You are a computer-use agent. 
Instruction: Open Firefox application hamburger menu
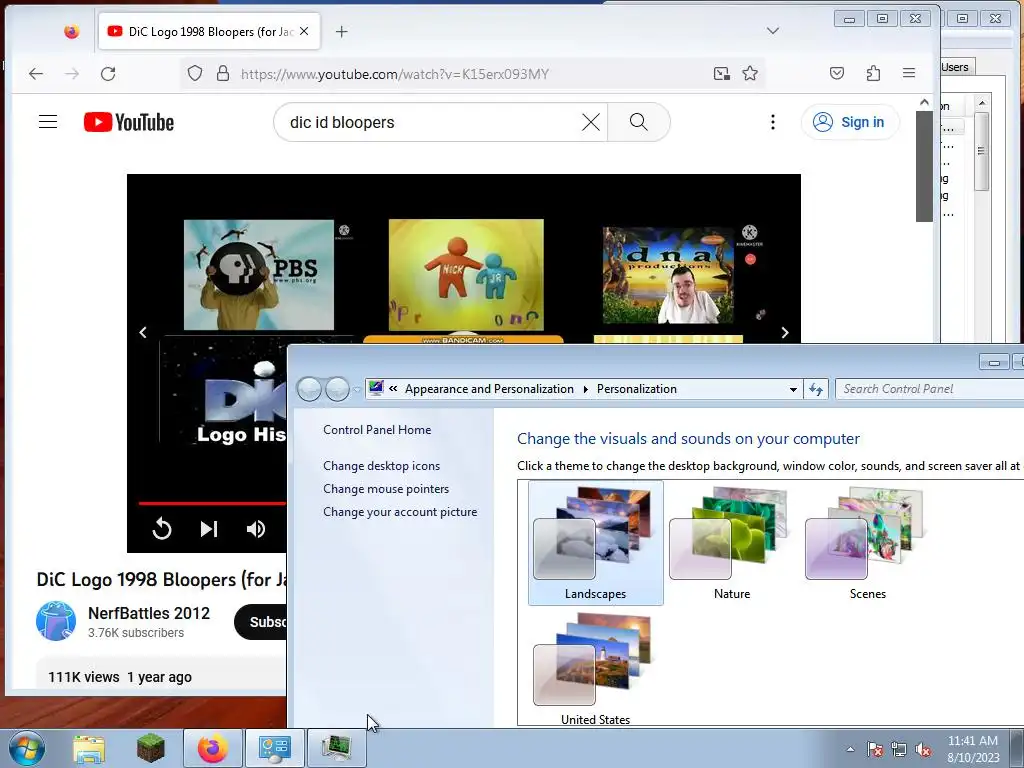coord(909,73)
